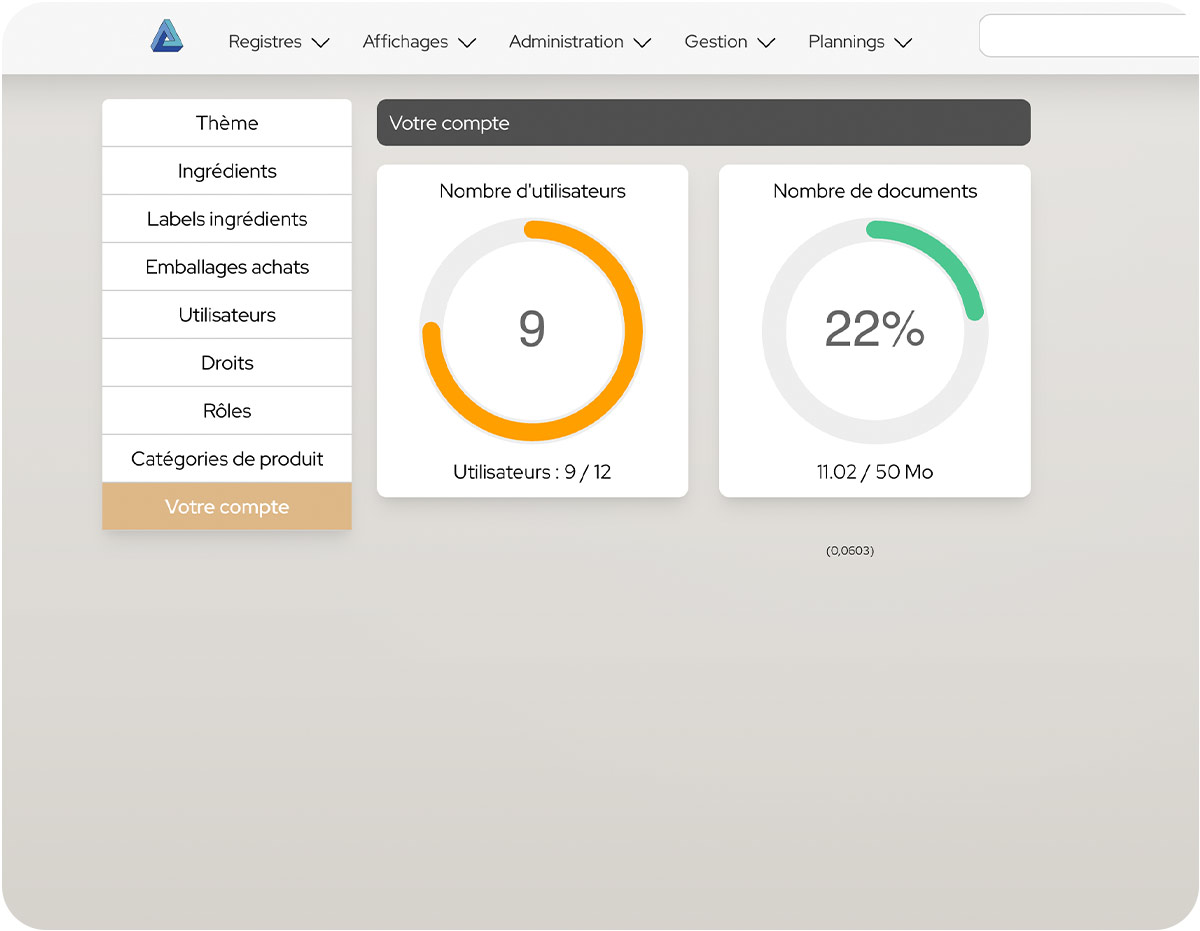
Task: Expand the Registres dropdown menu
Action: coord(278,42)
